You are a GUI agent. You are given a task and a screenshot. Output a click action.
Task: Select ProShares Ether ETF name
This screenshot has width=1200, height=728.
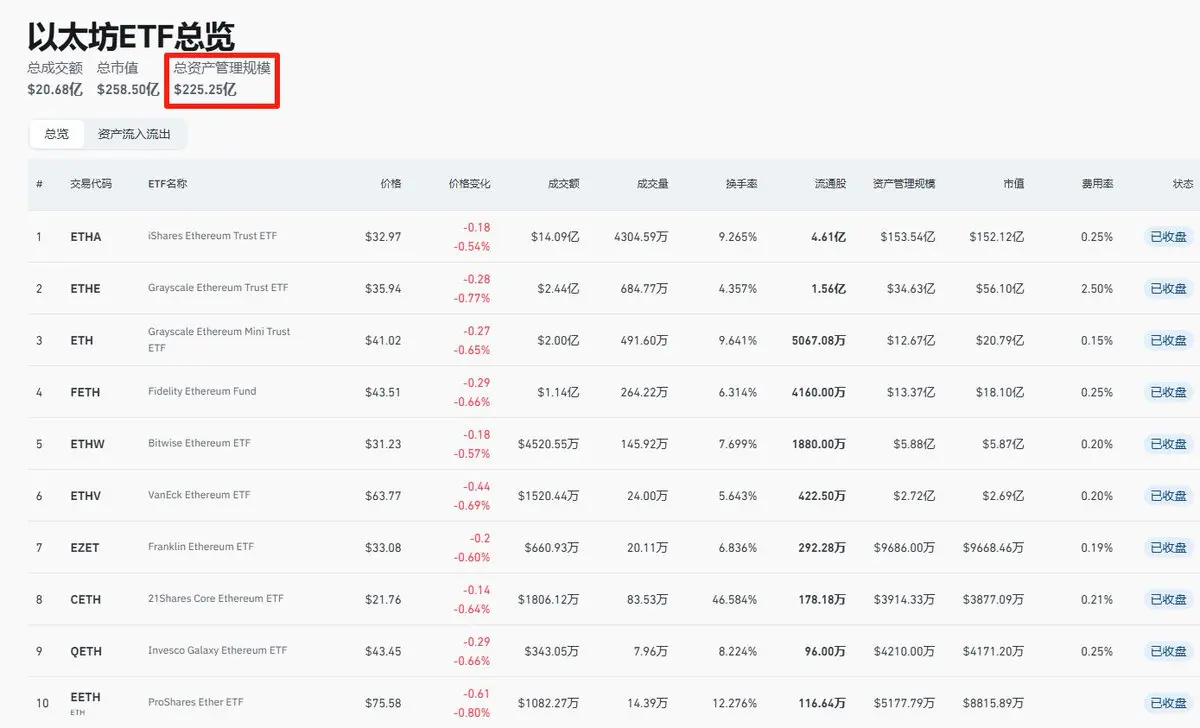coord(196,703)
